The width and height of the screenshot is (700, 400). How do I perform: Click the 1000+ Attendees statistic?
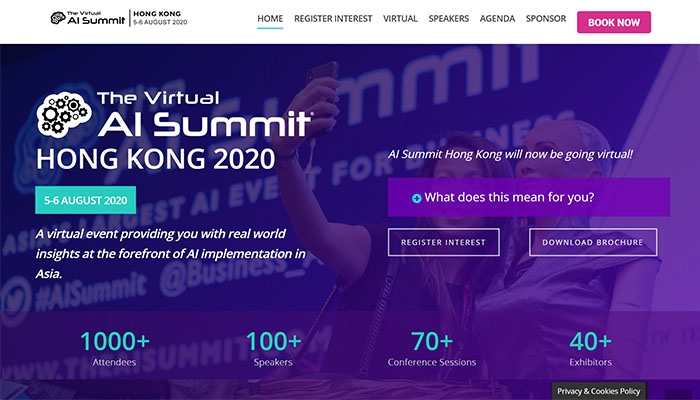pos(115,349)
